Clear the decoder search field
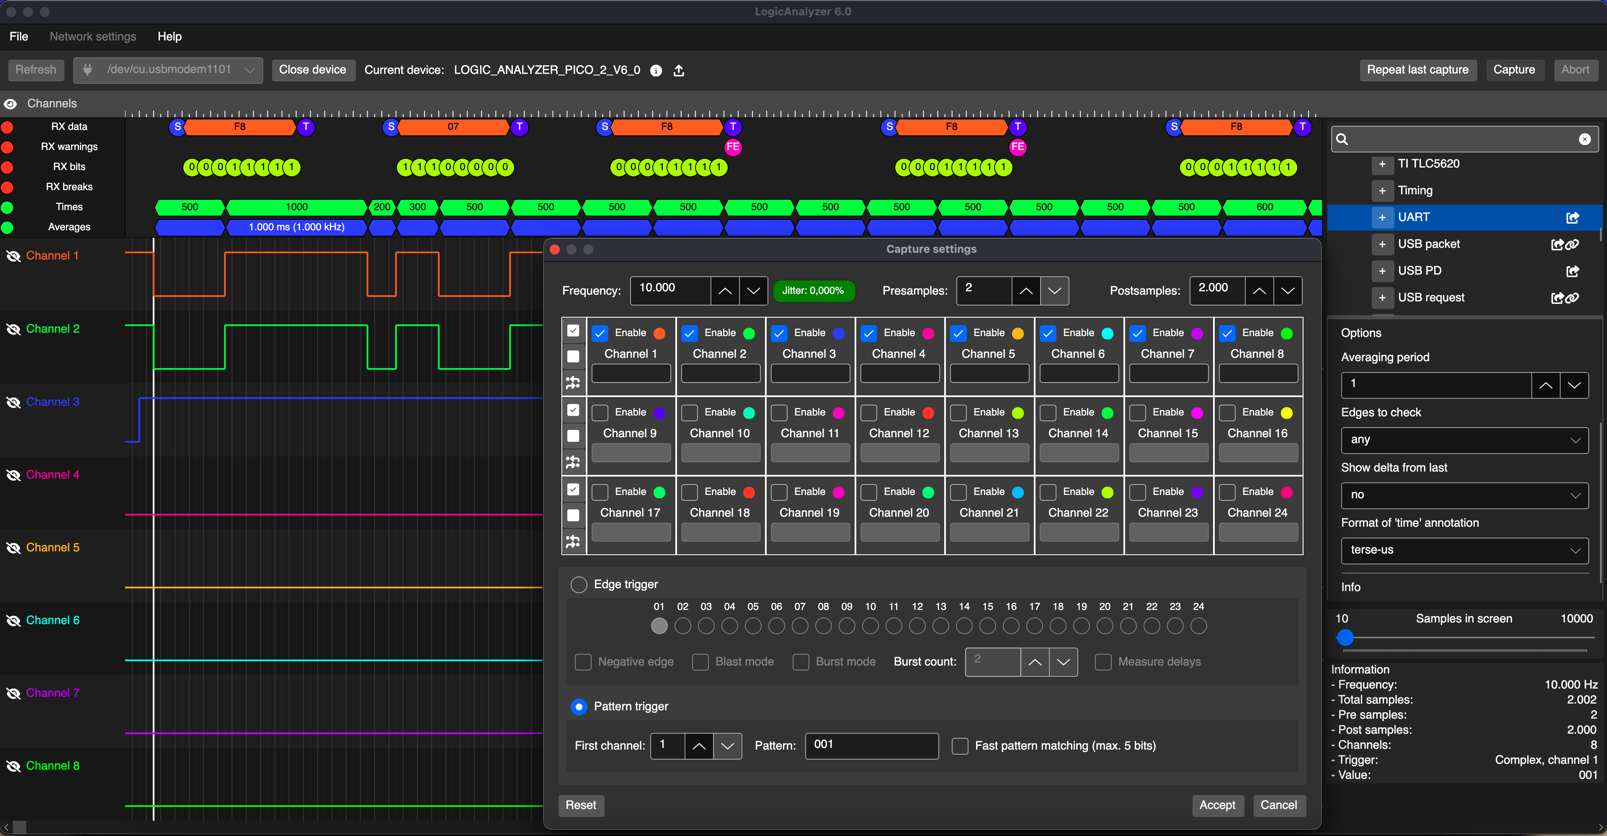 point(1584,139)
